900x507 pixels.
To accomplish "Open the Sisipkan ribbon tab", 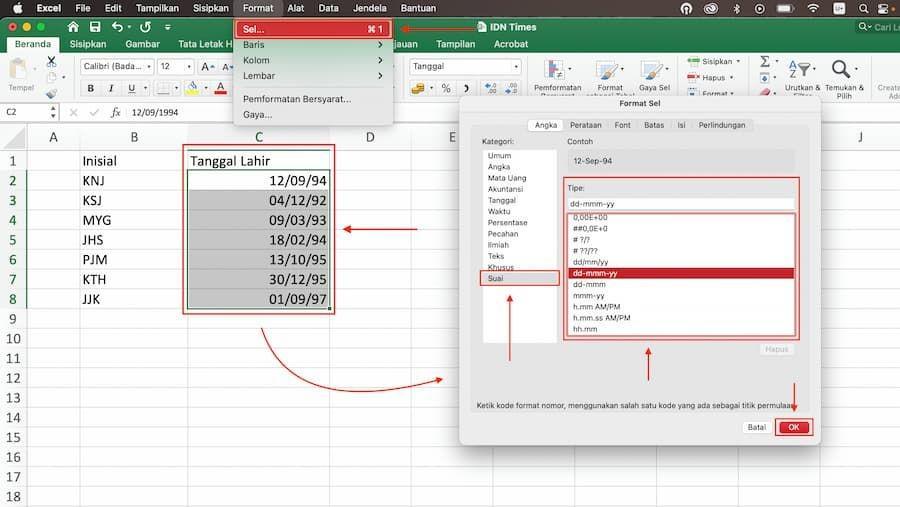I will click(88, 44).
